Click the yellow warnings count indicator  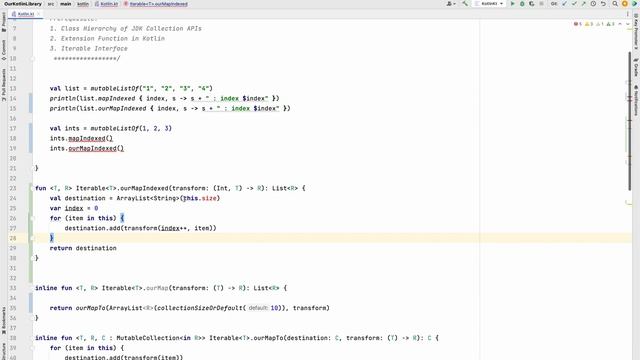click(589, 24)
